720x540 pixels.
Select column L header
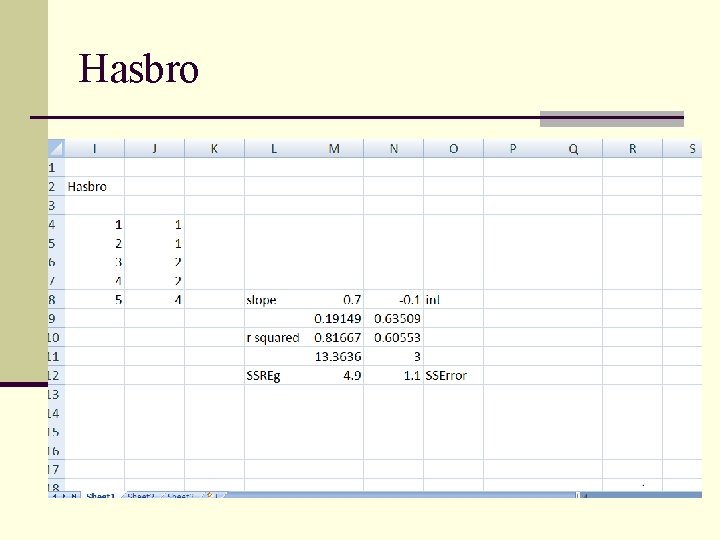click(x=274, y=148)
